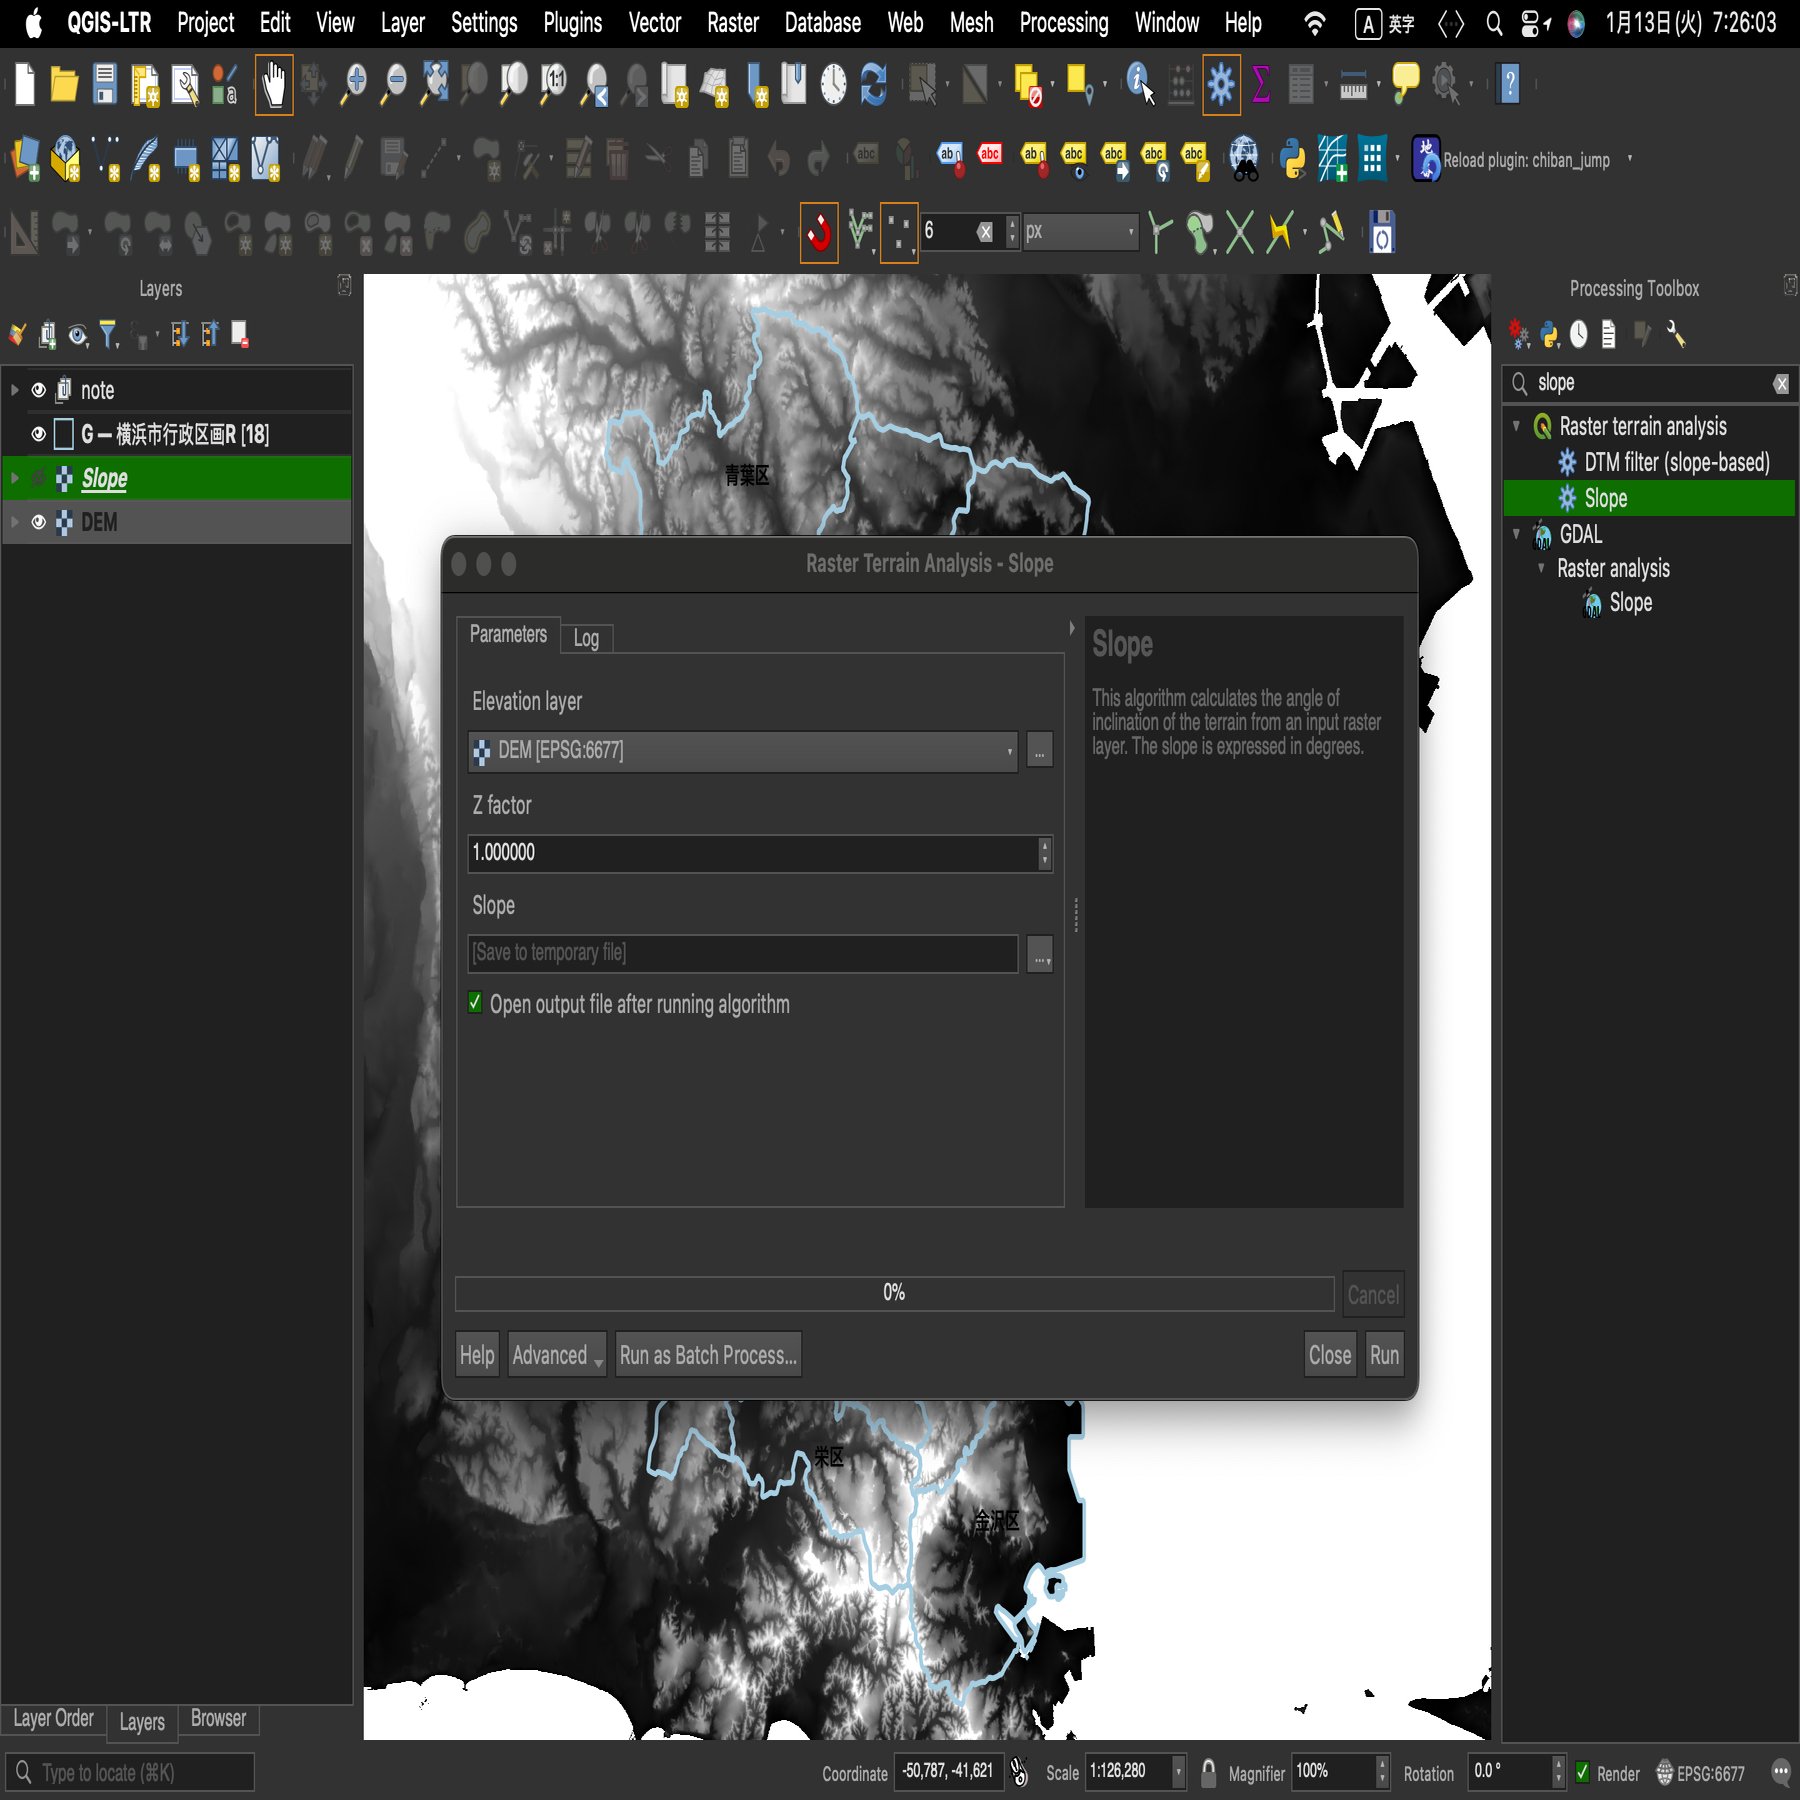The width and height of the screenshot is (1800, 1800).
Task: Open the temporal controller clock icon
Action: [x=833, y=84]
